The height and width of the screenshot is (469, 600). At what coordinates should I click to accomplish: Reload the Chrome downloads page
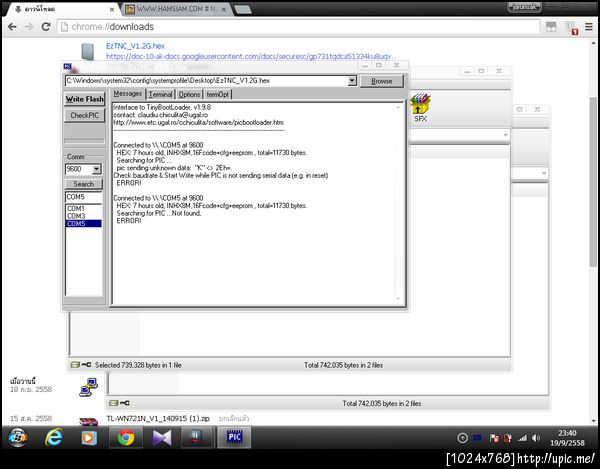[x=46, y=27]
